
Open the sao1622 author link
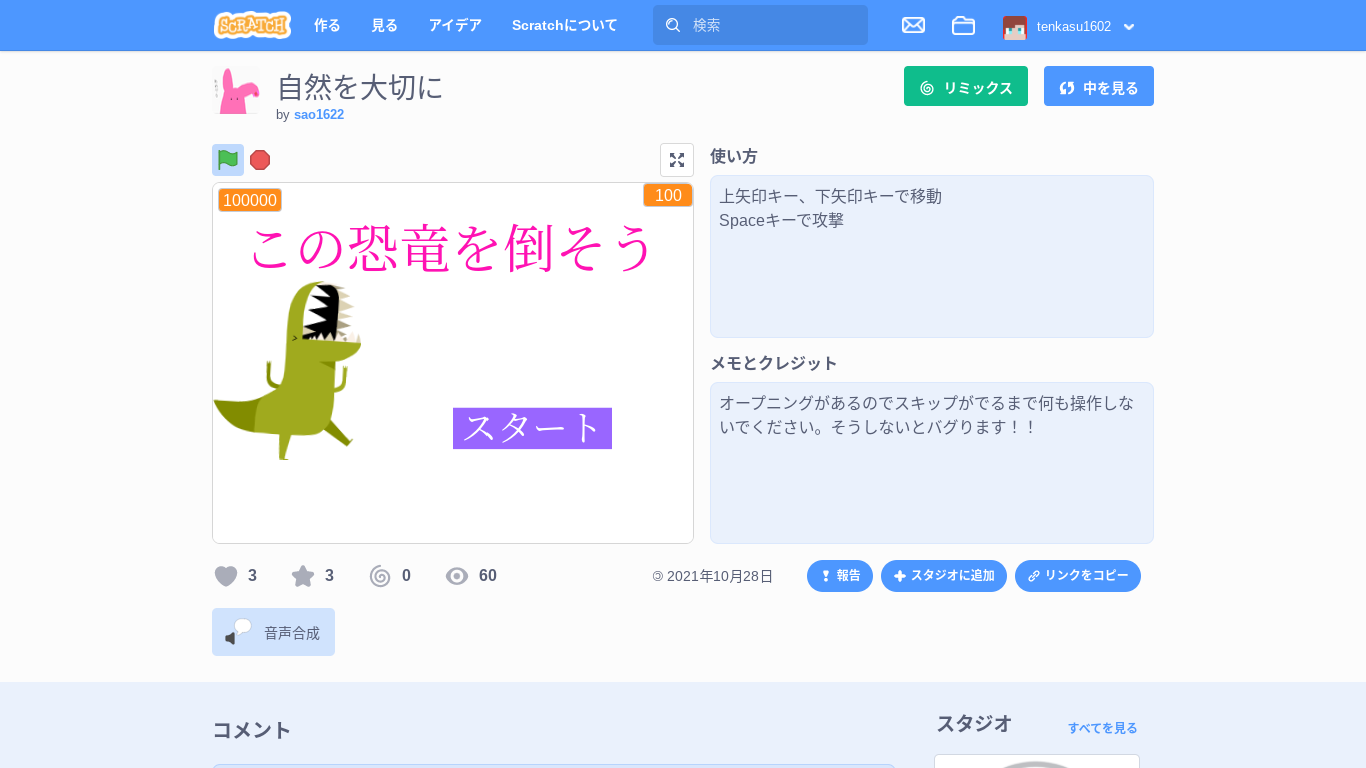click(x=319, y=115)
